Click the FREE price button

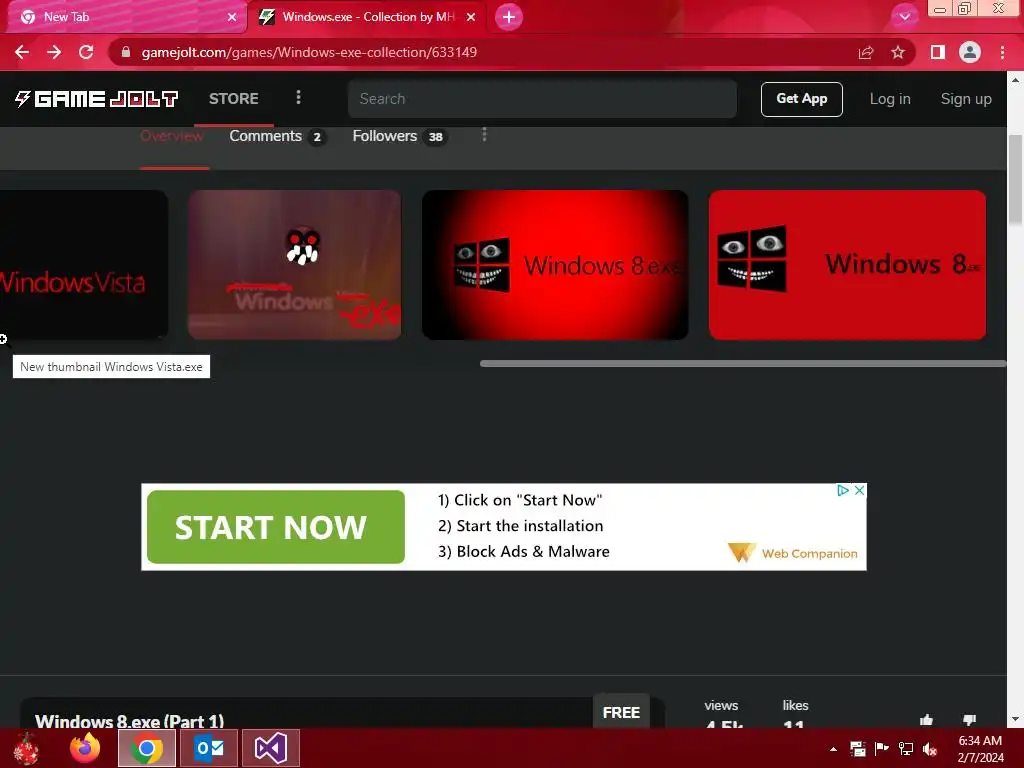621,711
